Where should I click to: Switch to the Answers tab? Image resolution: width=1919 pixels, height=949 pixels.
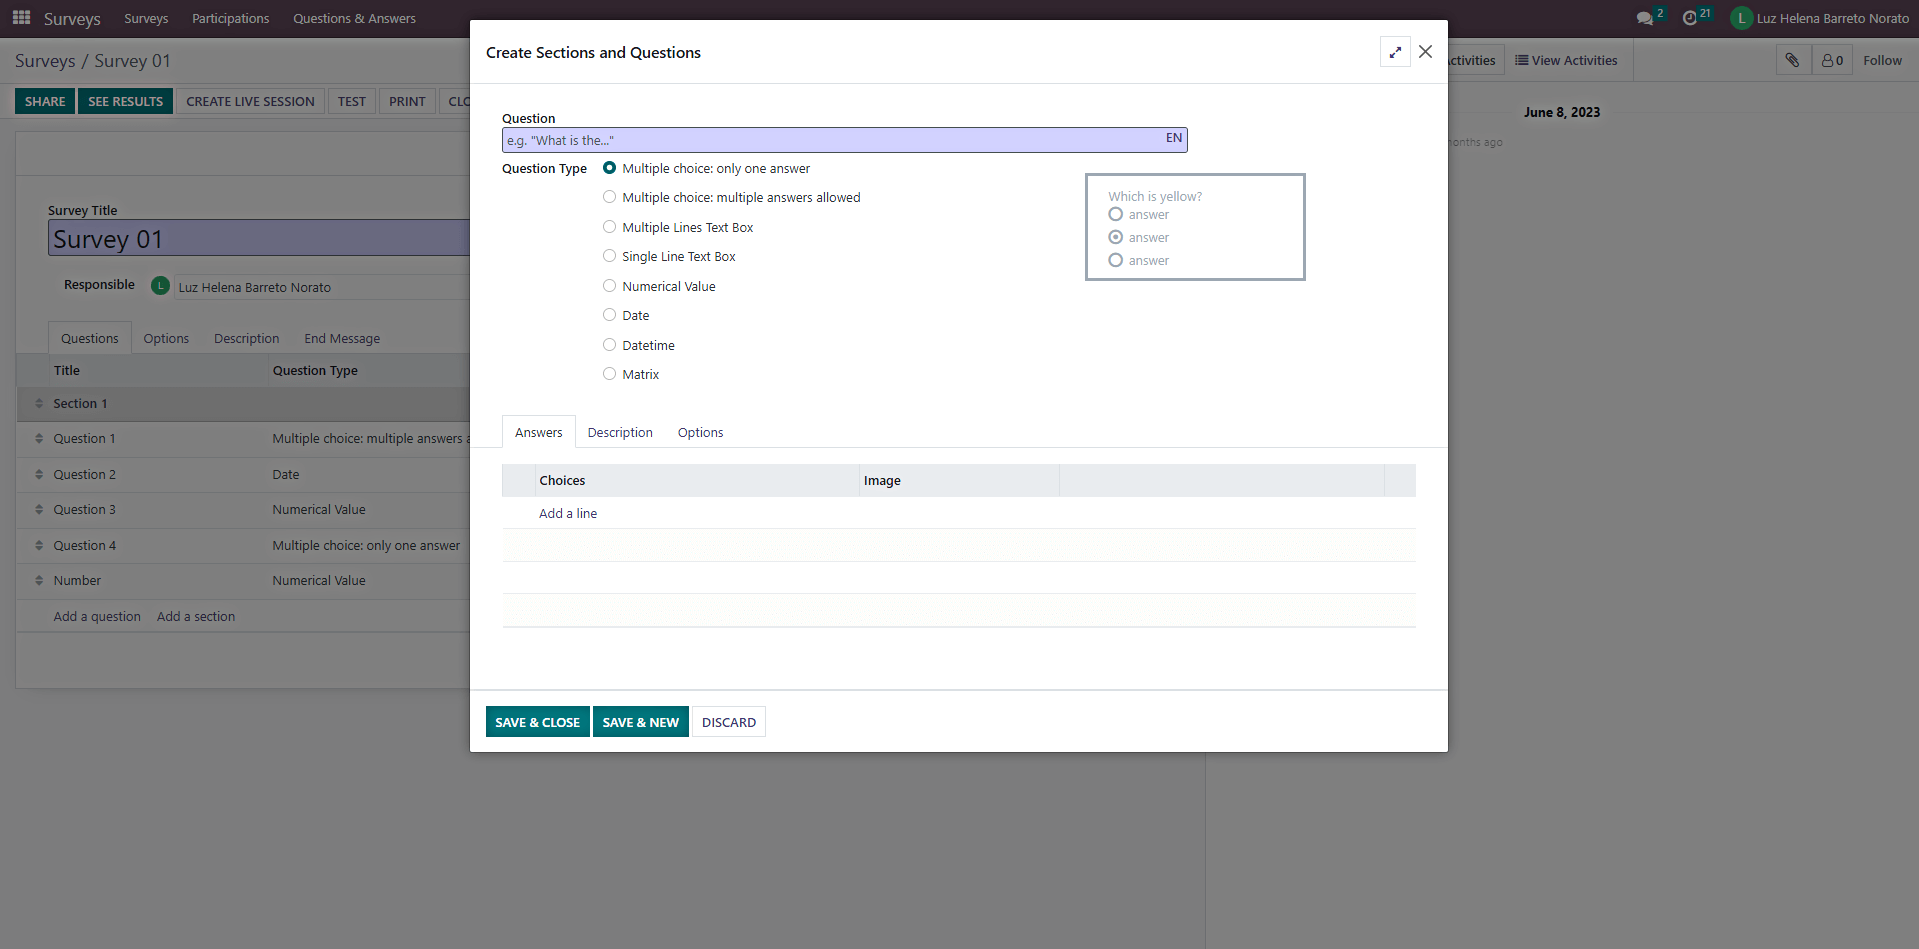tap(538, 432)
